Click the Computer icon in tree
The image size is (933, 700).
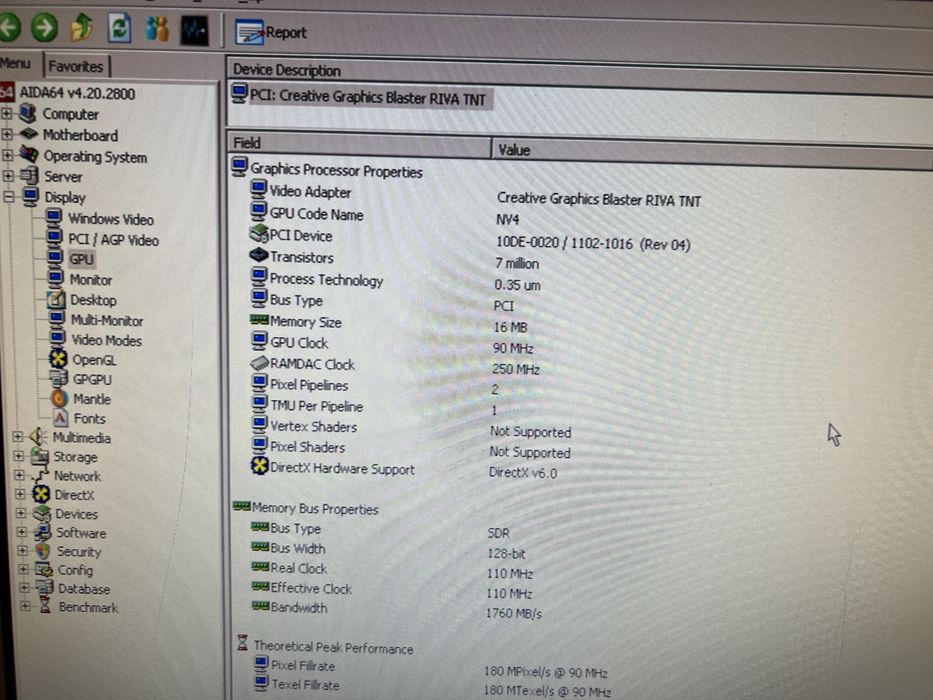click(x=27, y=112)
